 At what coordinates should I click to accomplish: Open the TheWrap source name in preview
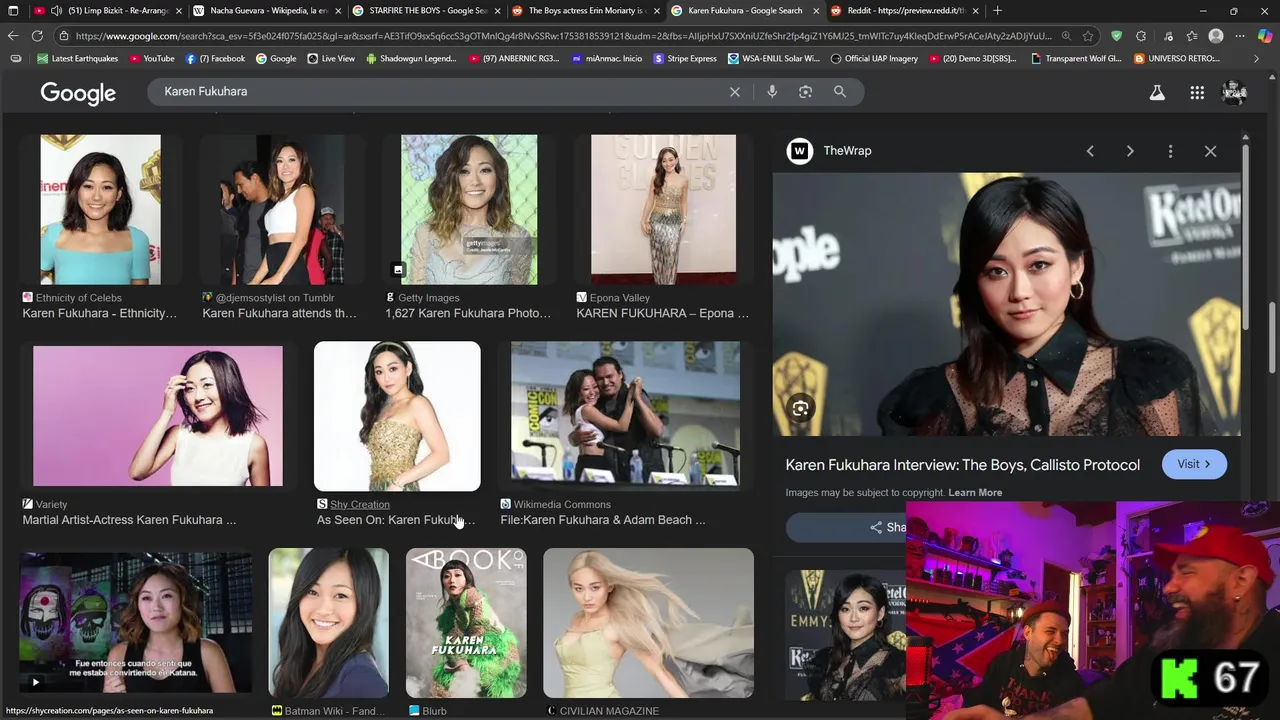click(847, 151)
